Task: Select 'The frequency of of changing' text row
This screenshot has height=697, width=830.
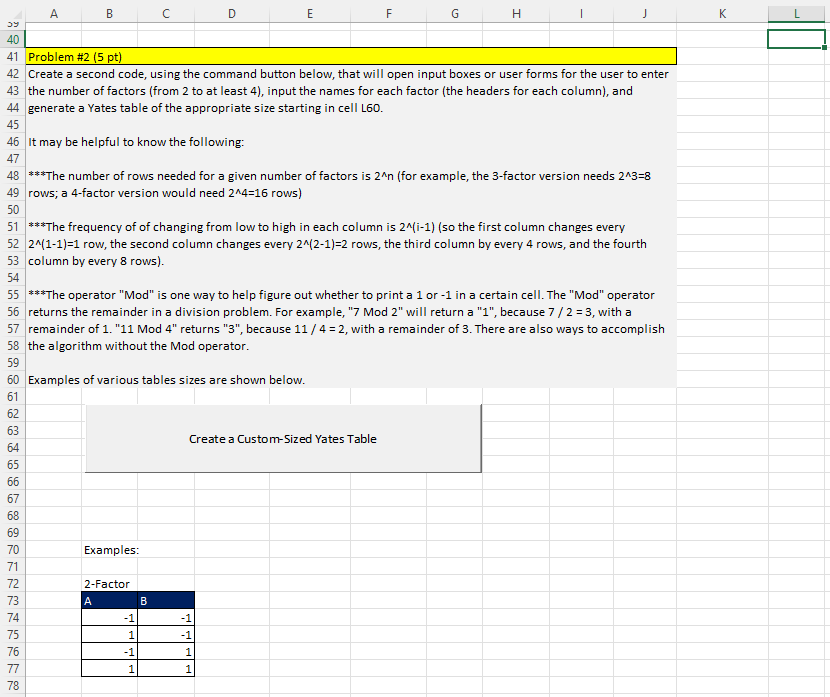Action: (351, 227)
